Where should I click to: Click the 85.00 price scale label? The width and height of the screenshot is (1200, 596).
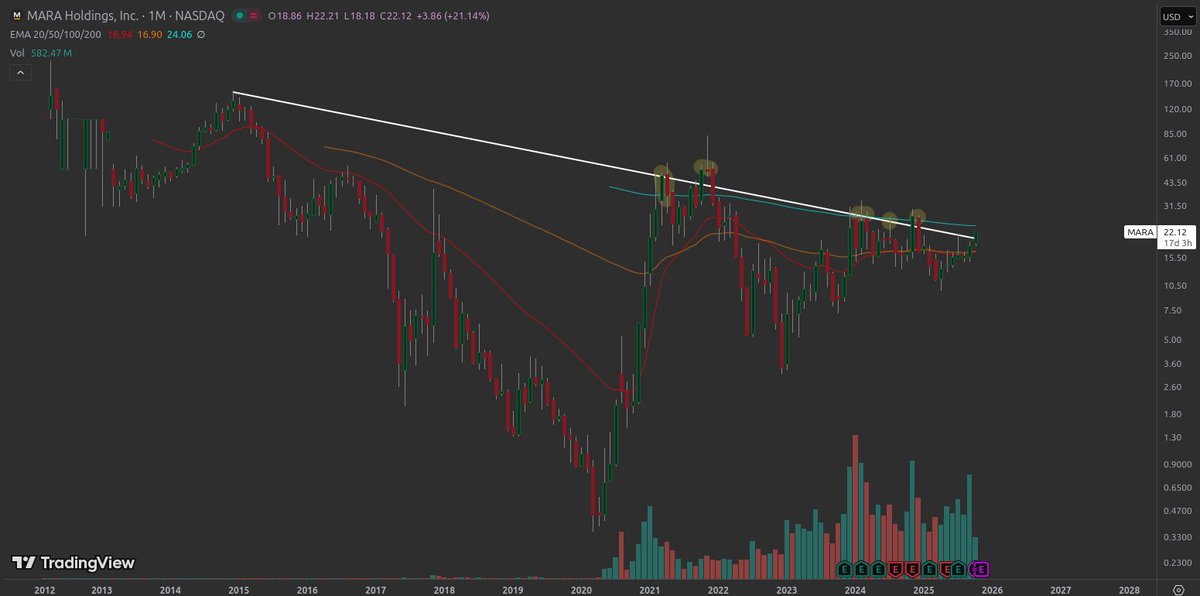tap(1174, 134)
